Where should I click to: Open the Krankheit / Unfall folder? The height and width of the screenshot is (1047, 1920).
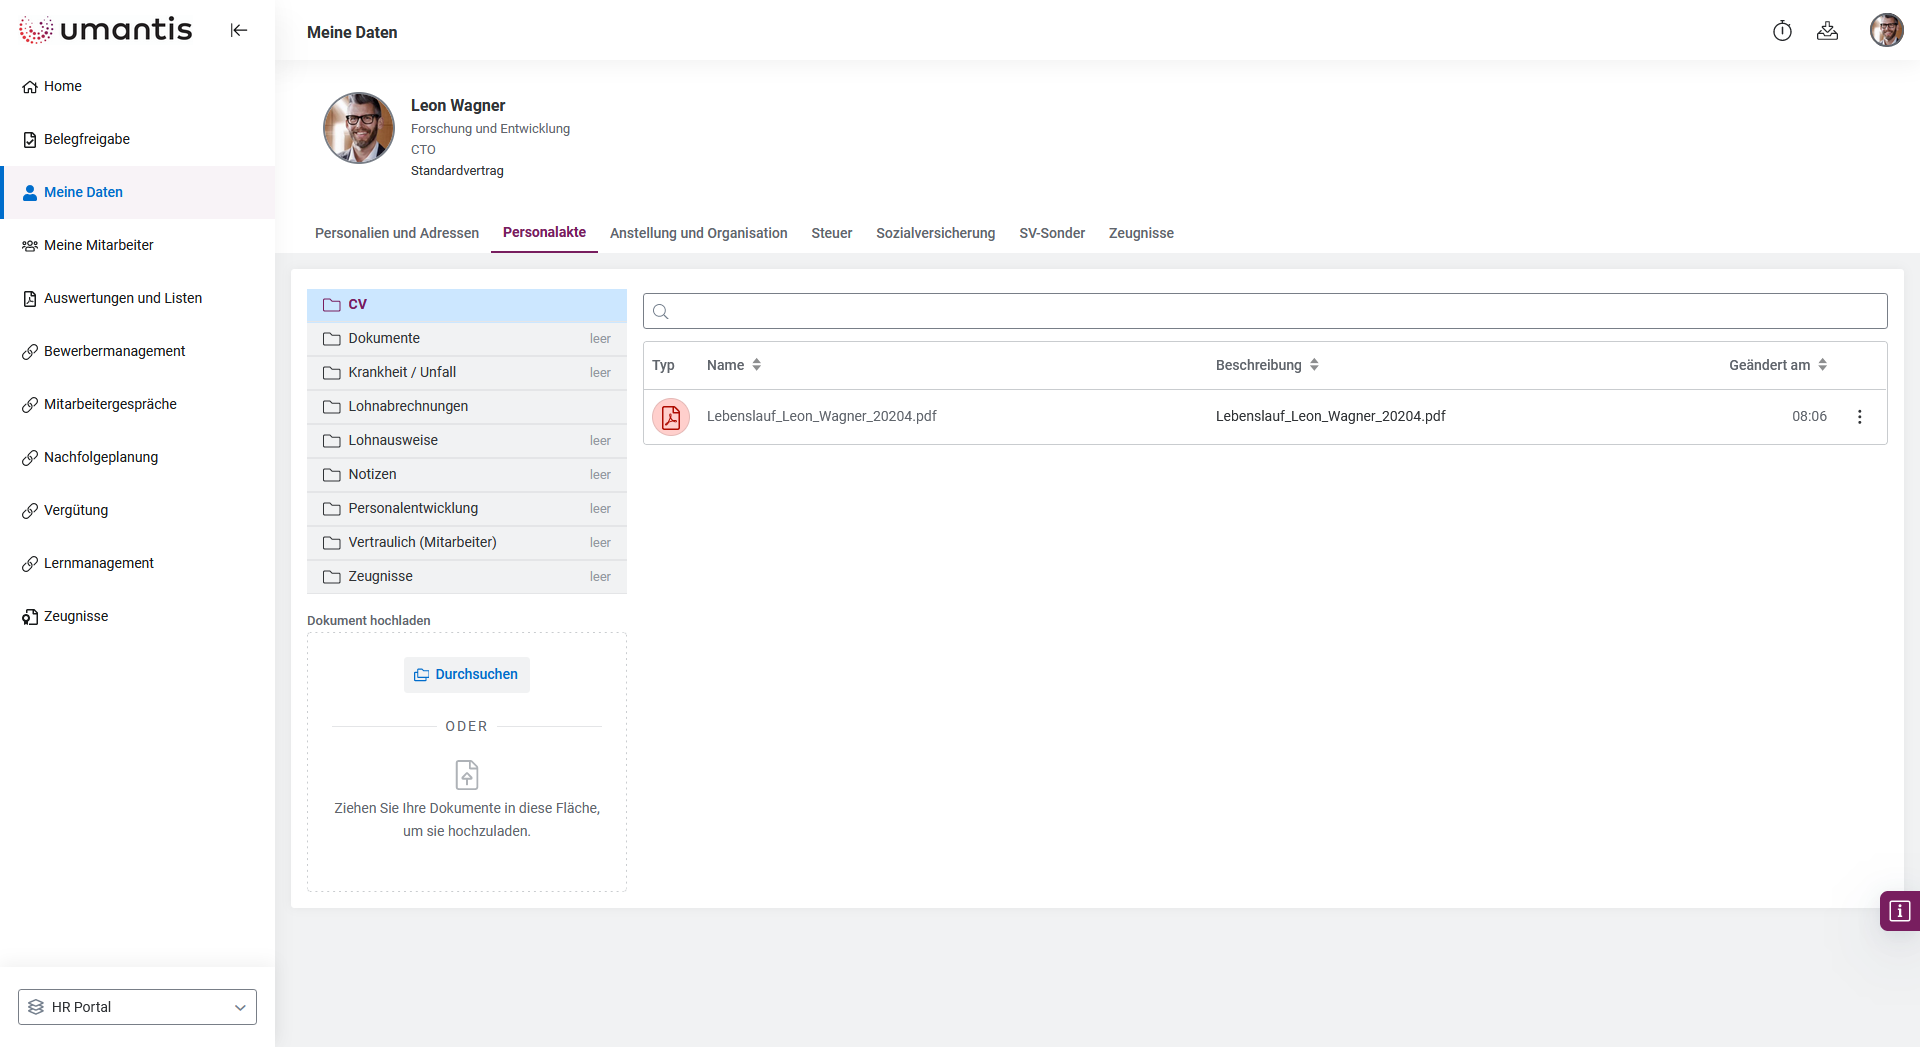coord(402,372)
